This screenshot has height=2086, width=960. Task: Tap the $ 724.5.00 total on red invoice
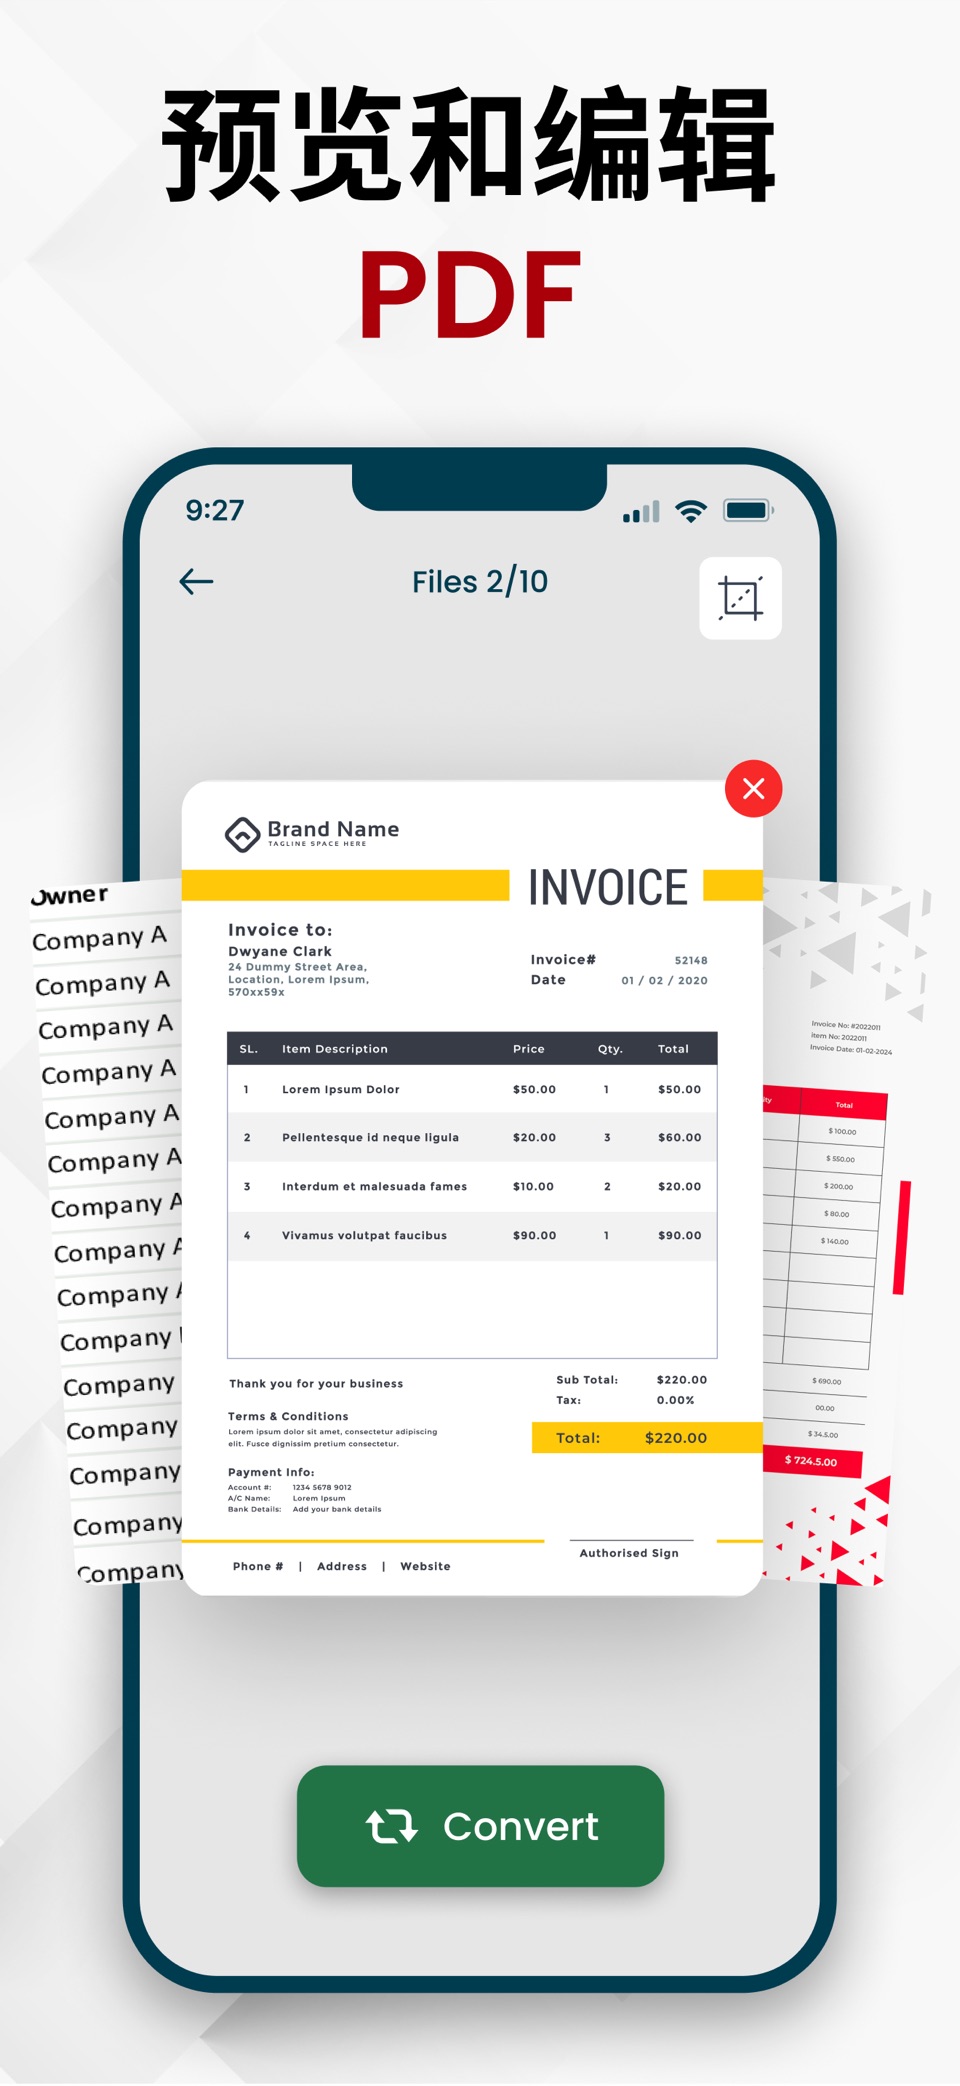811,1461
